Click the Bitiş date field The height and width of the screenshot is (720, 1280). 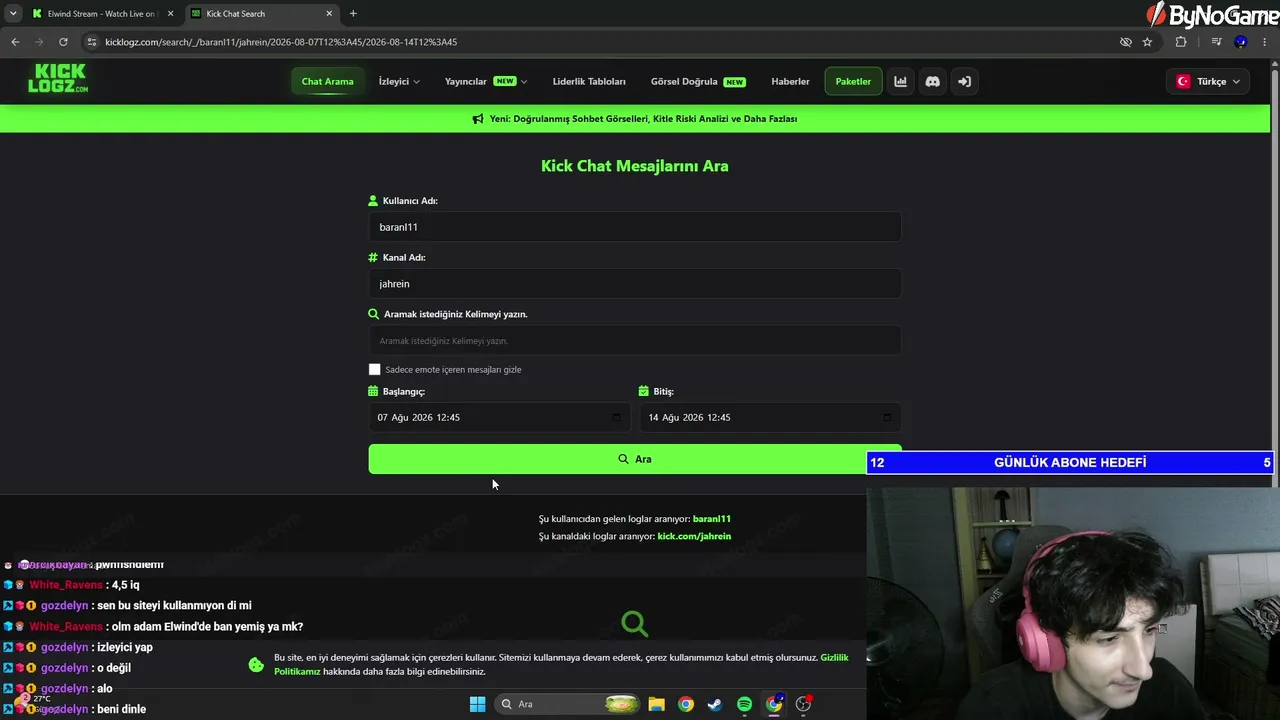pos(770,417)
